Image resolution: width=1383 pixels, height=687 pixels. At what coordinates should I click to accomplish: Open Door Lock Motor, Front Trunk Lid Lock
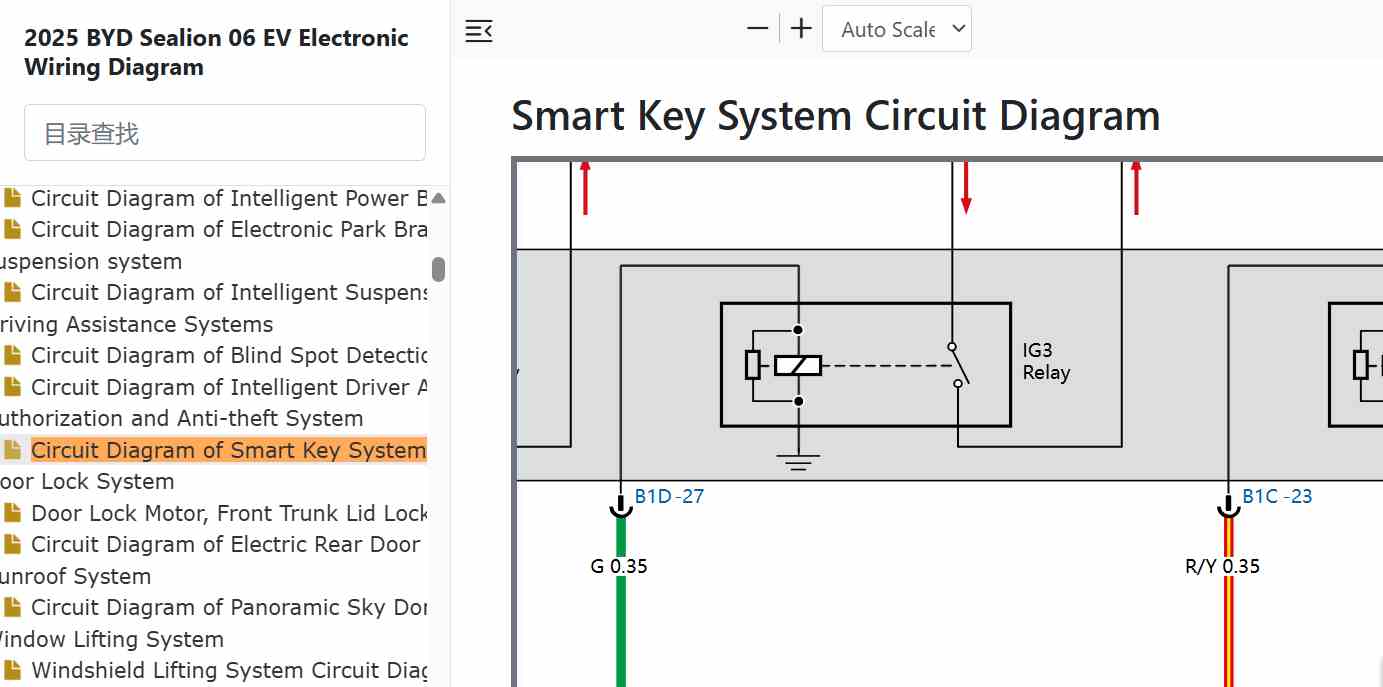tap(229, 513)
